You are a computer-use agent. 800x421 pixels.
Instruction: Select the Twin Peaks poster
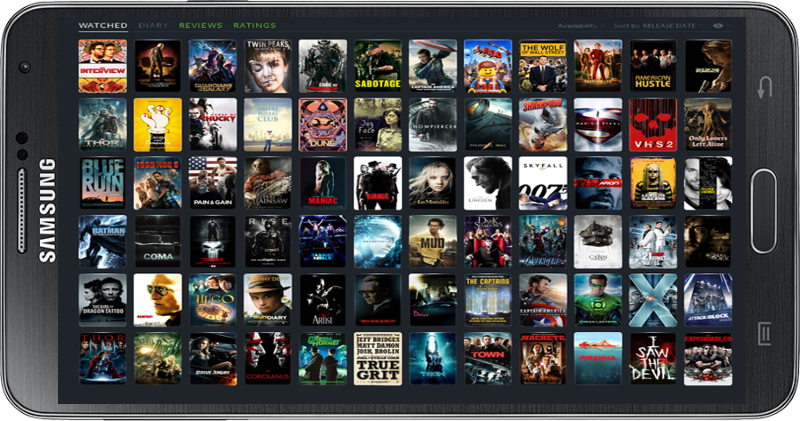268,66
